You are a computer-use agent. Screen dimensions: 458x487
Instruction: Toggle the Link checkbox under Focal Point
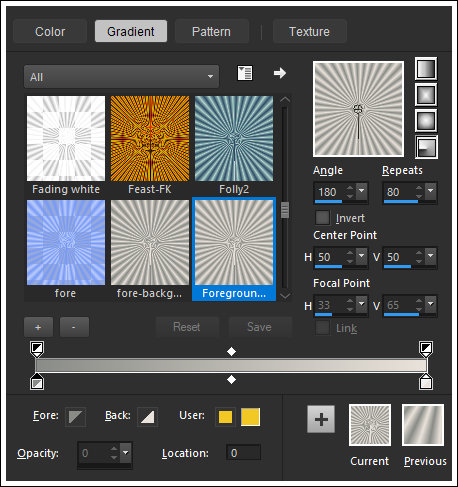[x=322, y=328]
